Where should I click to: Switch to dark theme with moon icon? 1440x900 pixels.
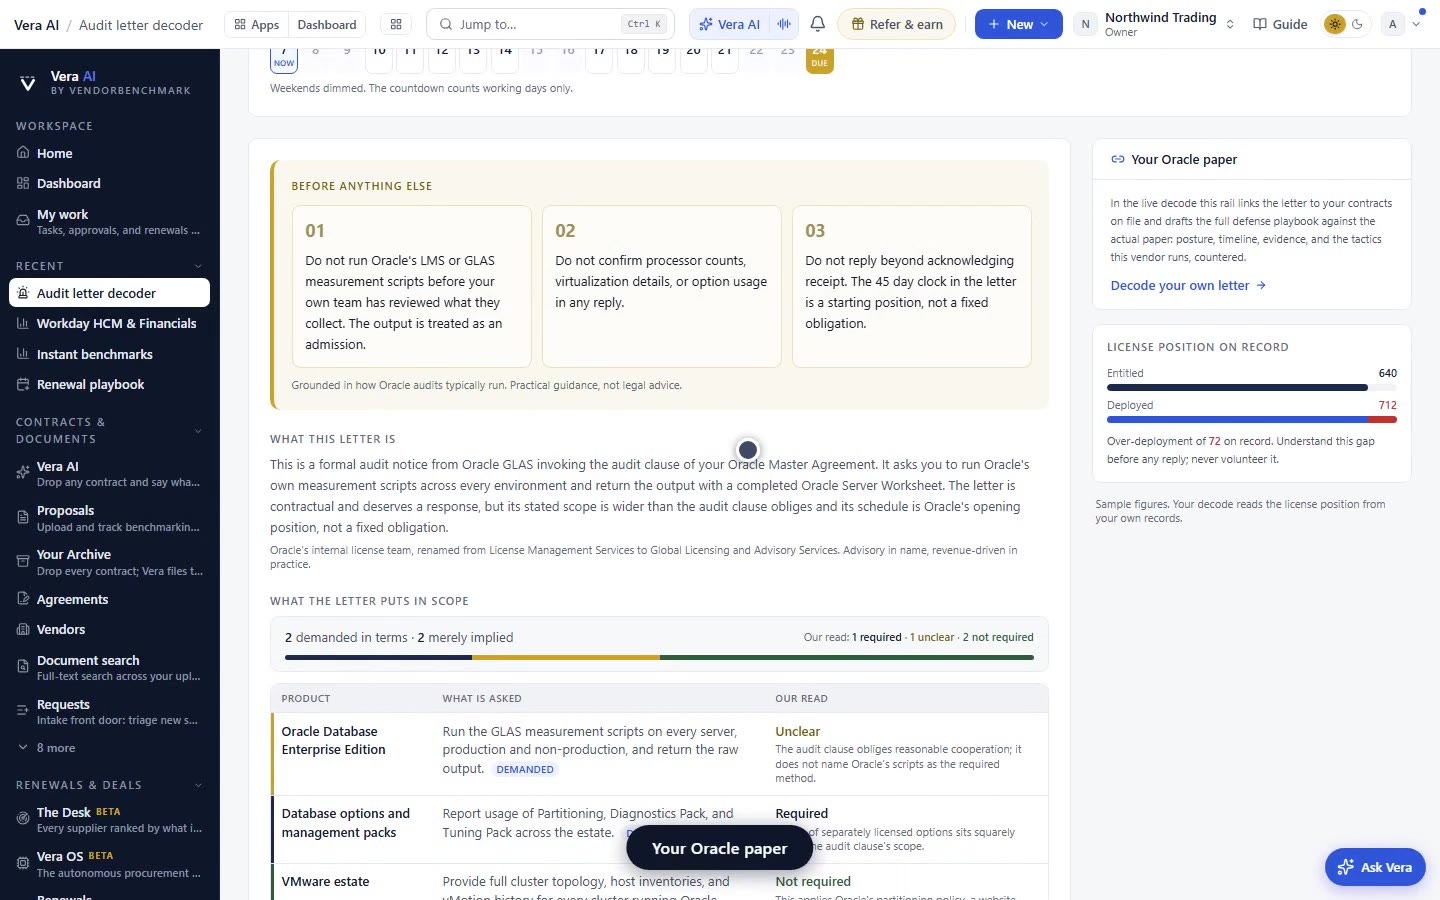pyautogui.click(x=1357, y=24)
